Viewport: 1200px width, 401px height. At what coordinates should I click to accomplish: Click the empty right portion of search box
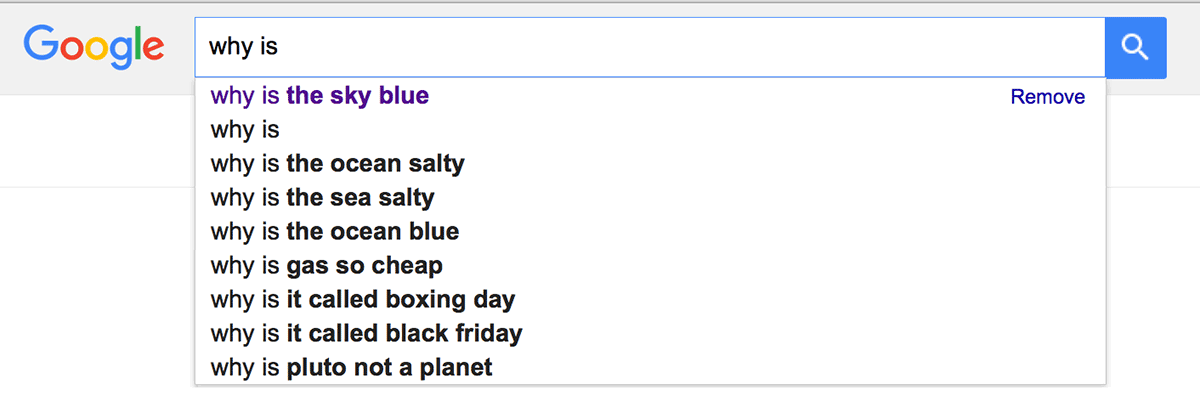(x=800, y=47)
